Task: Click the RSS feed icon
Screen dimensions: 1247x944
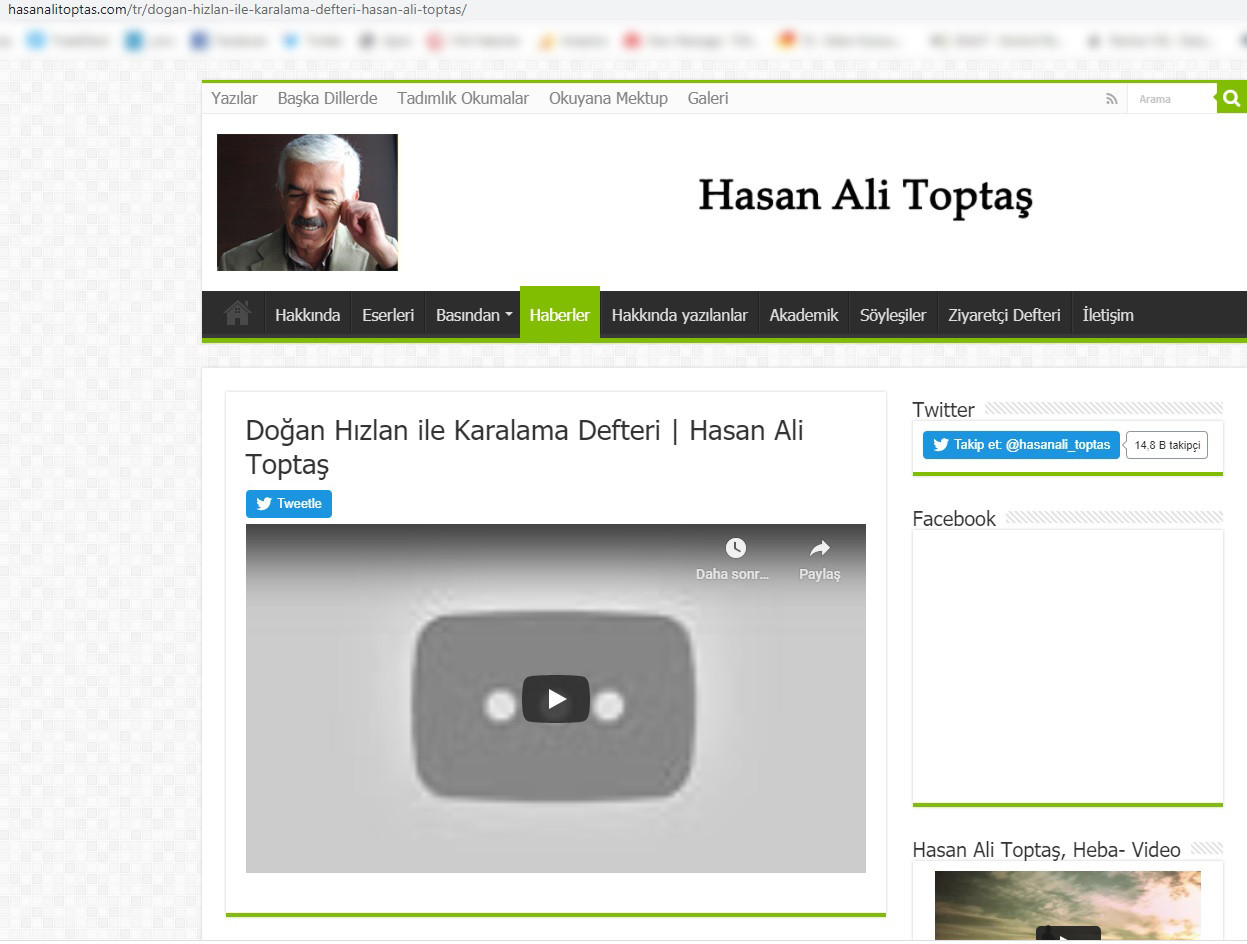Action: click(x=1111, y=98)
